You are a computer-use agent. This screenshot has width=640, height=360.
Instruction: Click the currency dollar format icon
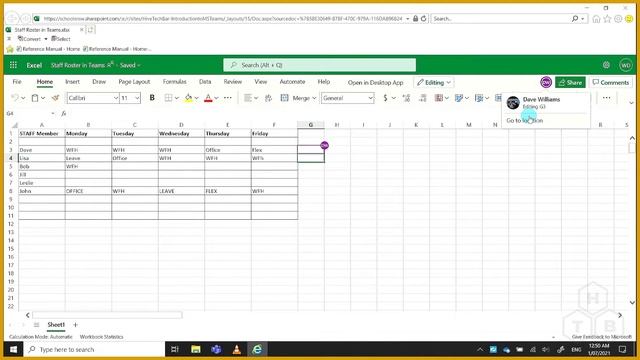[x=385, y=98]
